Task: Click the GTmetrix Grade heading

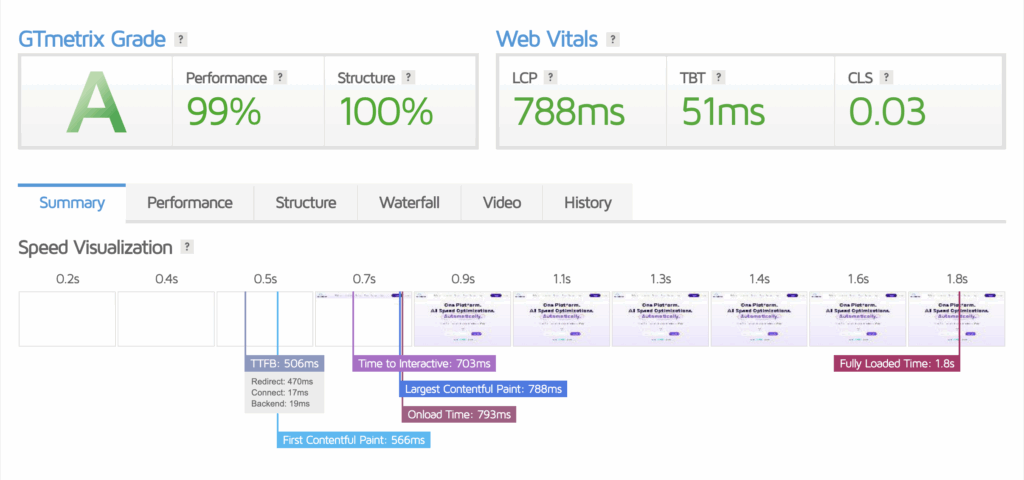Action: pyautogui.click(x=92, y=39)
